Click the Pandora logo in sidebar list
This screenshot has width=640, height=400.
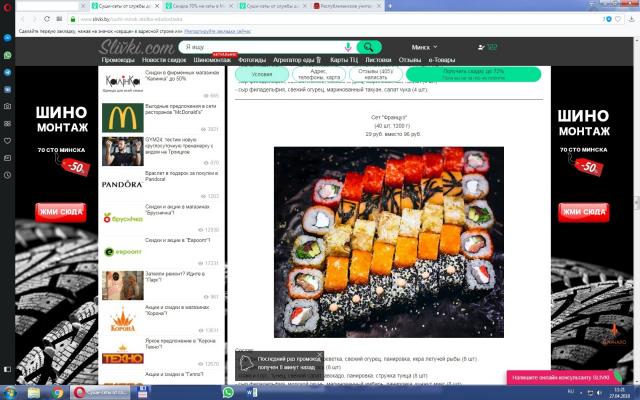(x=121, y=184)
